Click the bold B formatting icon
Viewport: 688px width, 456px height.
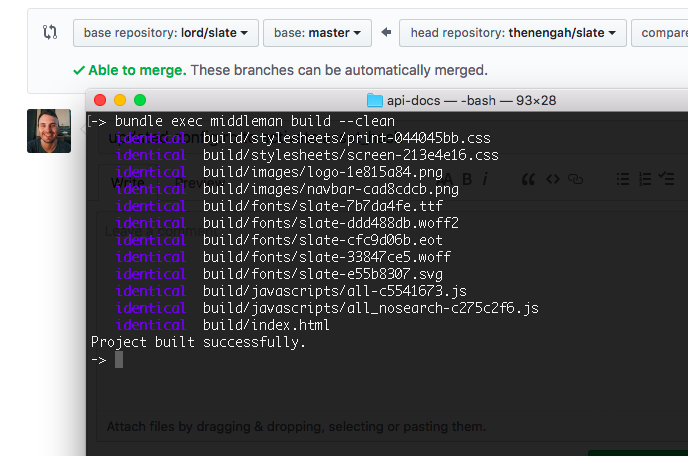[x=467, y=179]
